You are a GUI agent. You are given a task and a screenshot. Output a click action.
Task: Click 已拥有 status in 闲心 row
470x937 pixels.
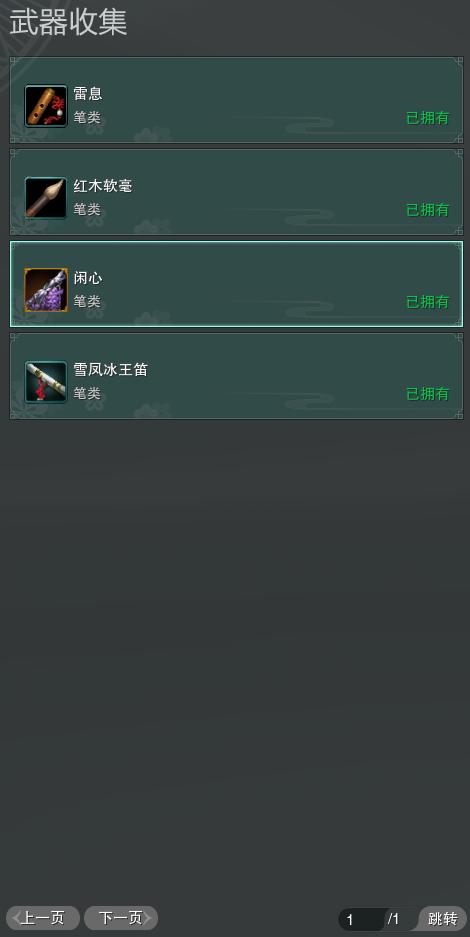[x=428, y=302]
